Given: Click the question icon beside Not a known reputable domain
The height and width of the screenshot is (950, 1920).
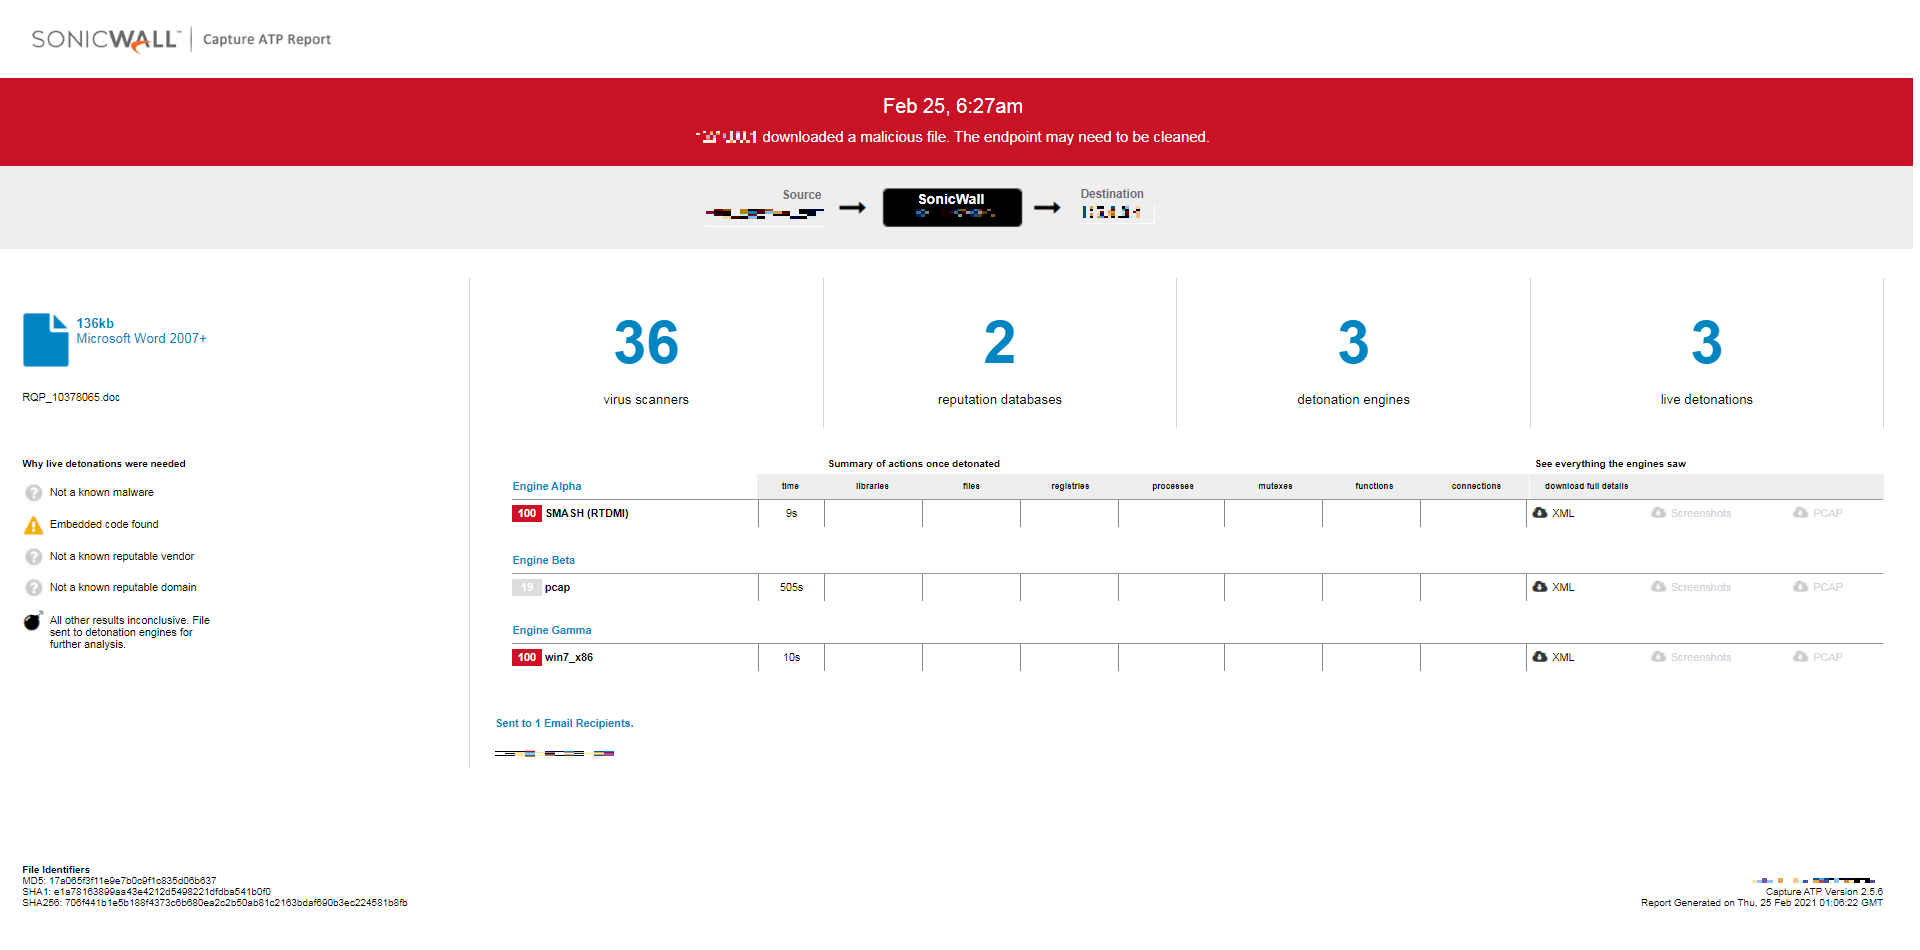Looking at the screenshot, I should click(33, 588).
